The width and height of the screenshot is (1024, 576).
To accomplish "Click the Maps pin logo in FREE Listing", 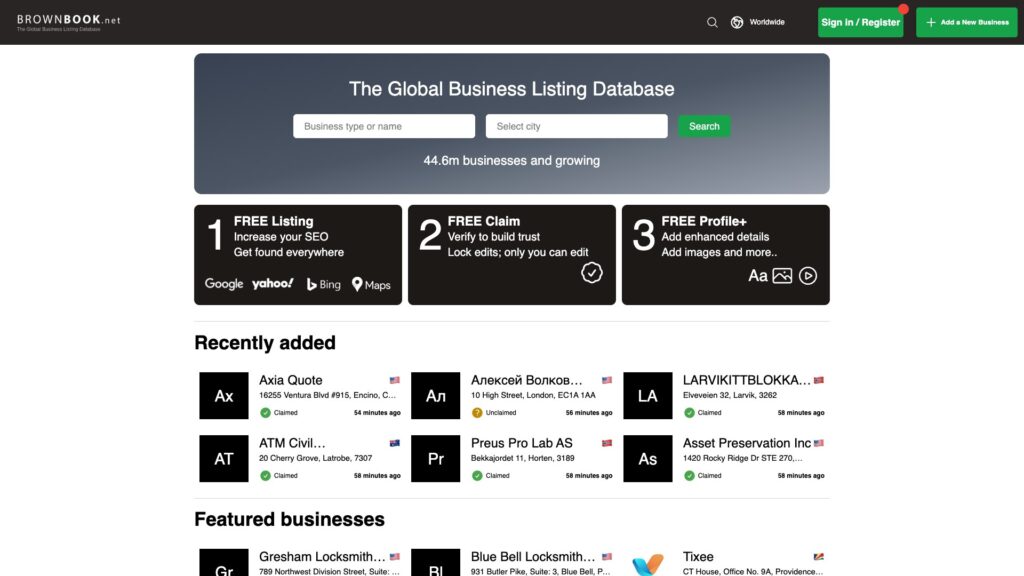I will (371, 284).
